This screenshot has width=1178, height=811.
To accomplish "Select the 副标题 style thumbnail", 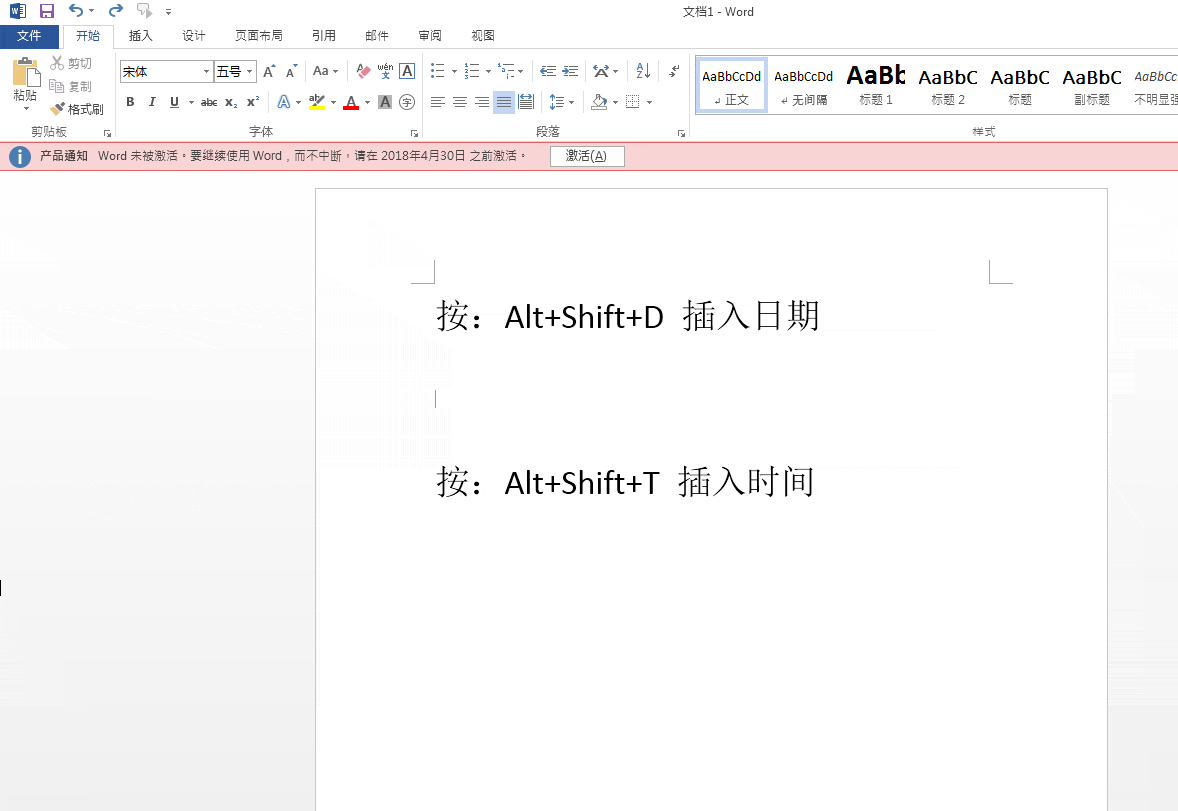I will coord(1092,86).
